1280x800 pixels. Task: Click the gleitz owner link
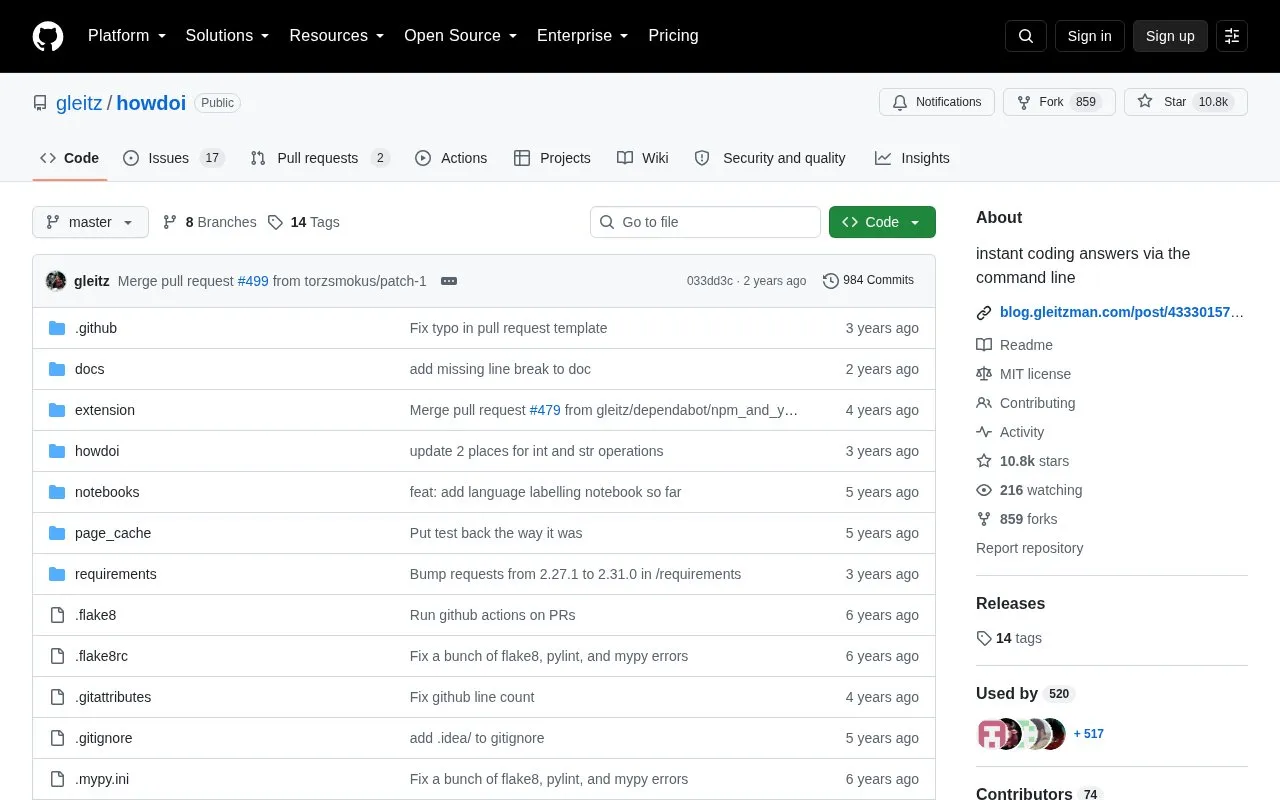coord(79,102)
